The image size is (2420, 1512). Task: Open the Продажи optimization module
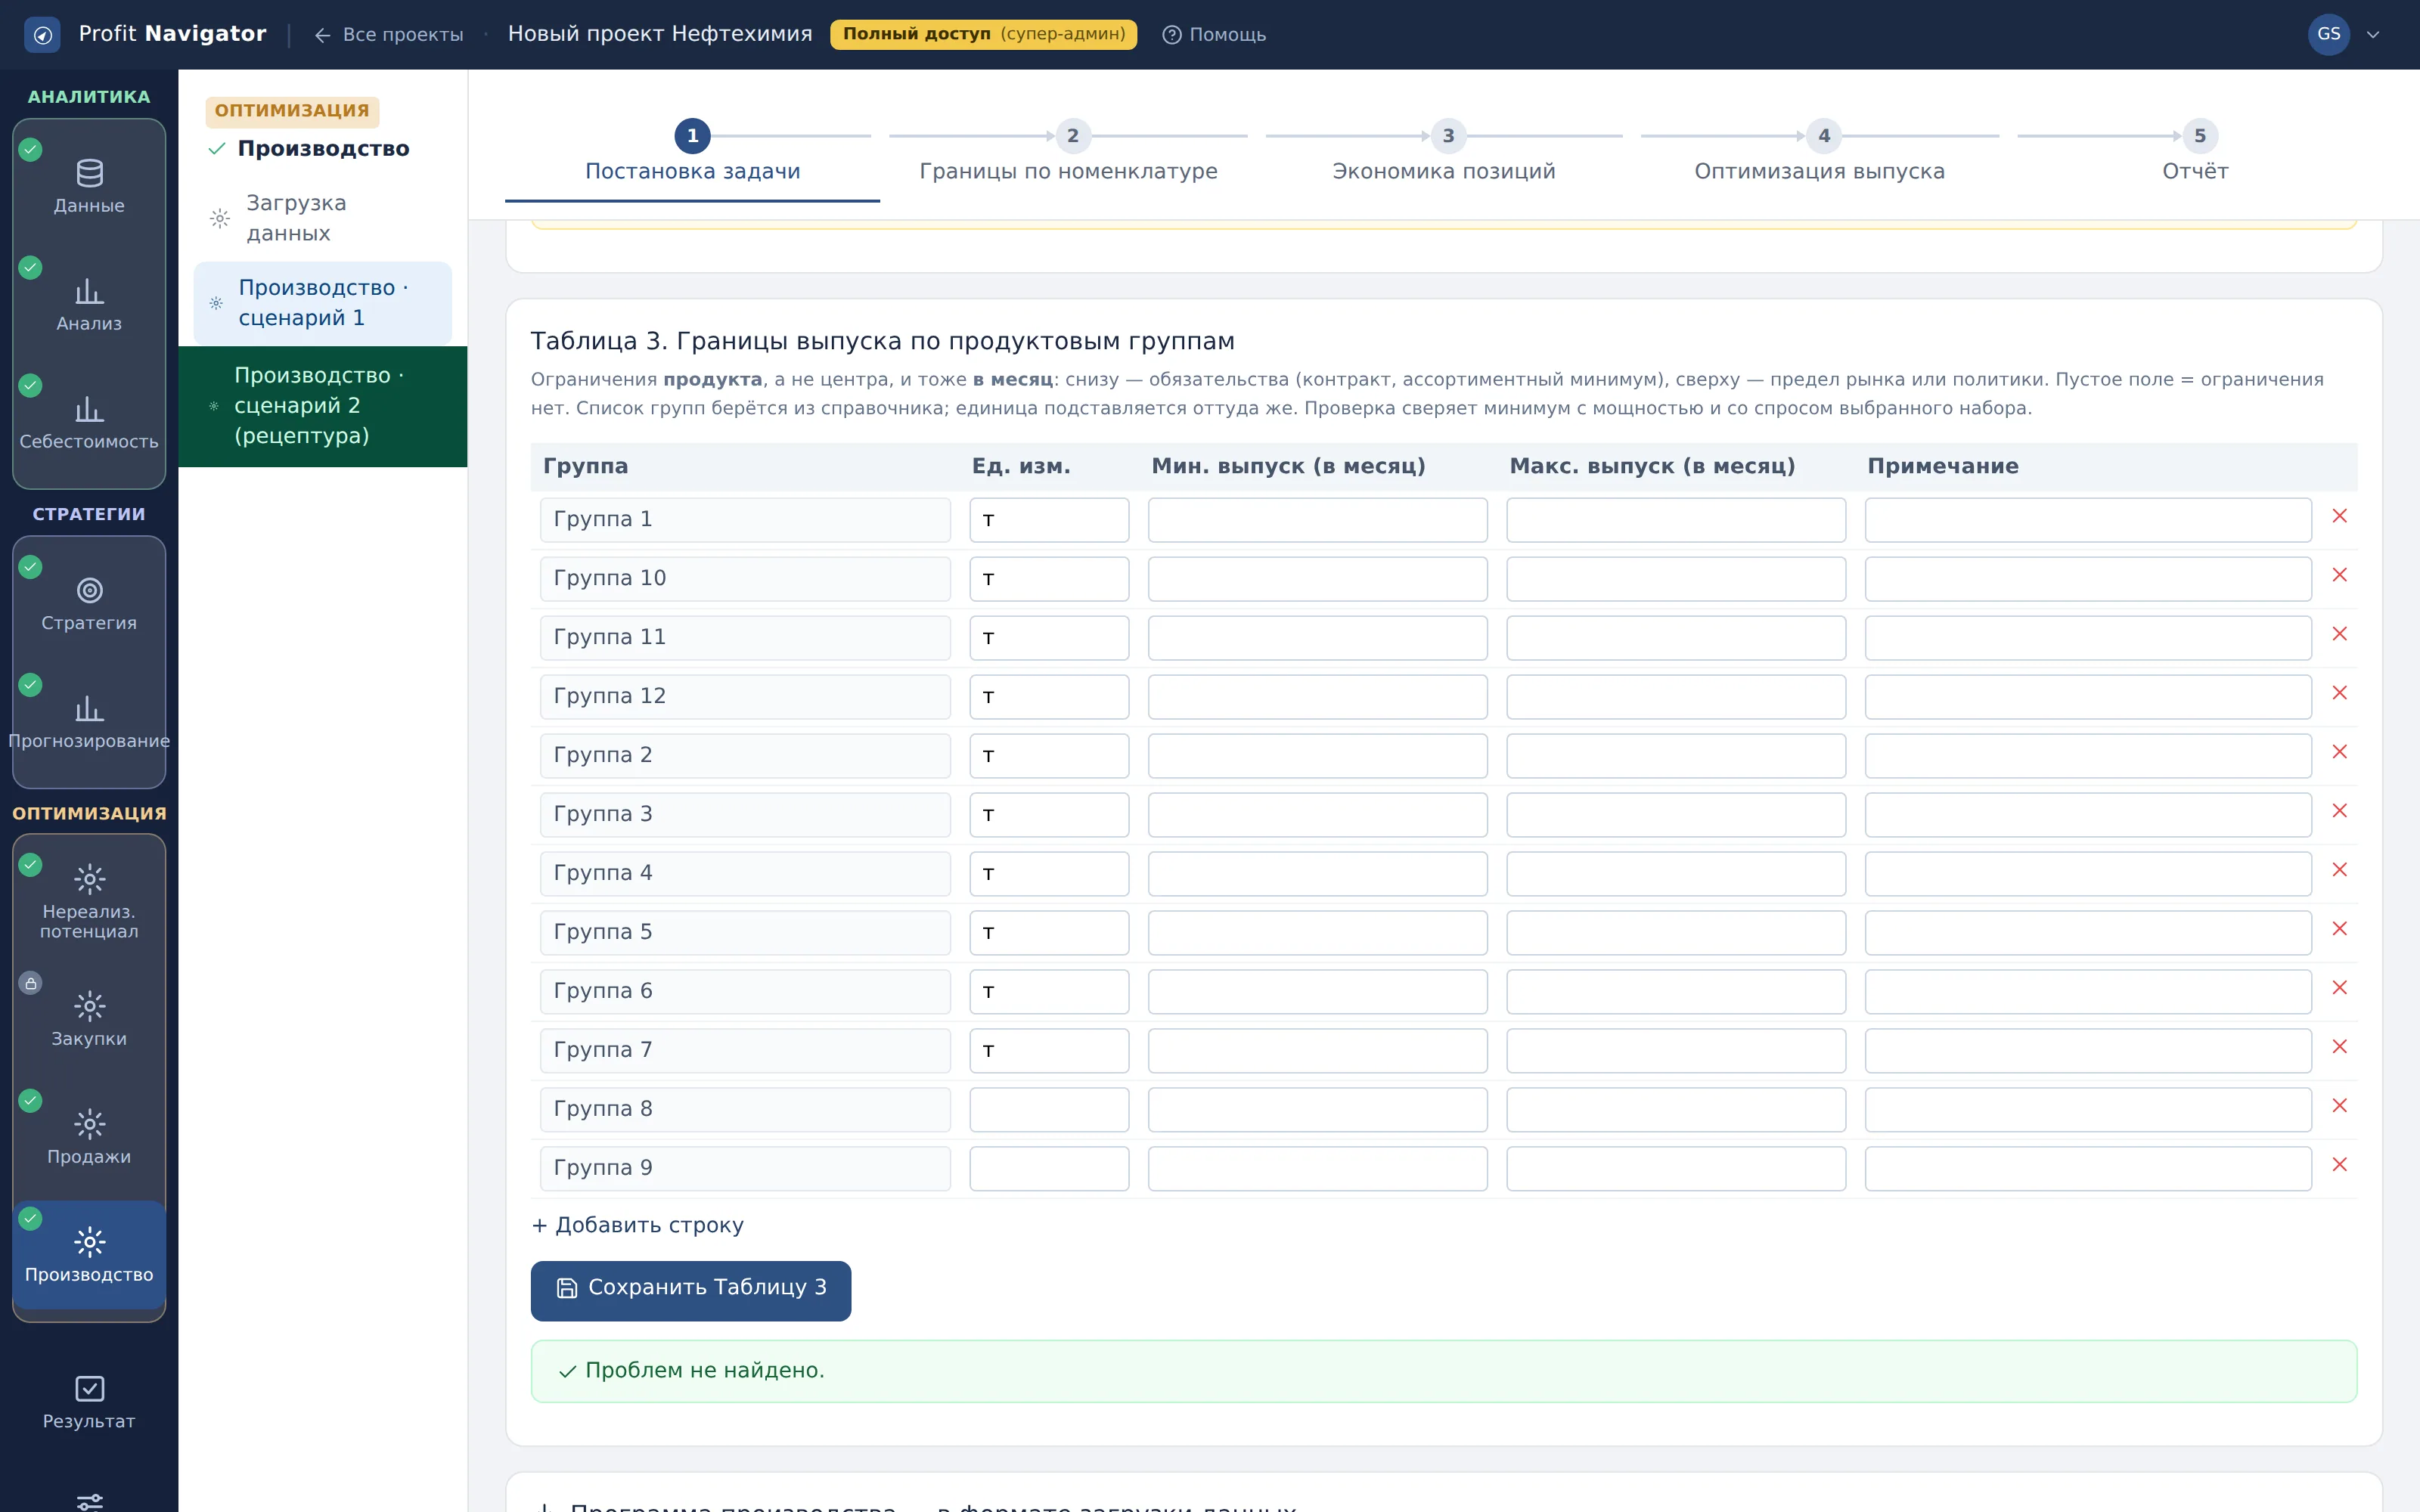(x=89, y=1136)
